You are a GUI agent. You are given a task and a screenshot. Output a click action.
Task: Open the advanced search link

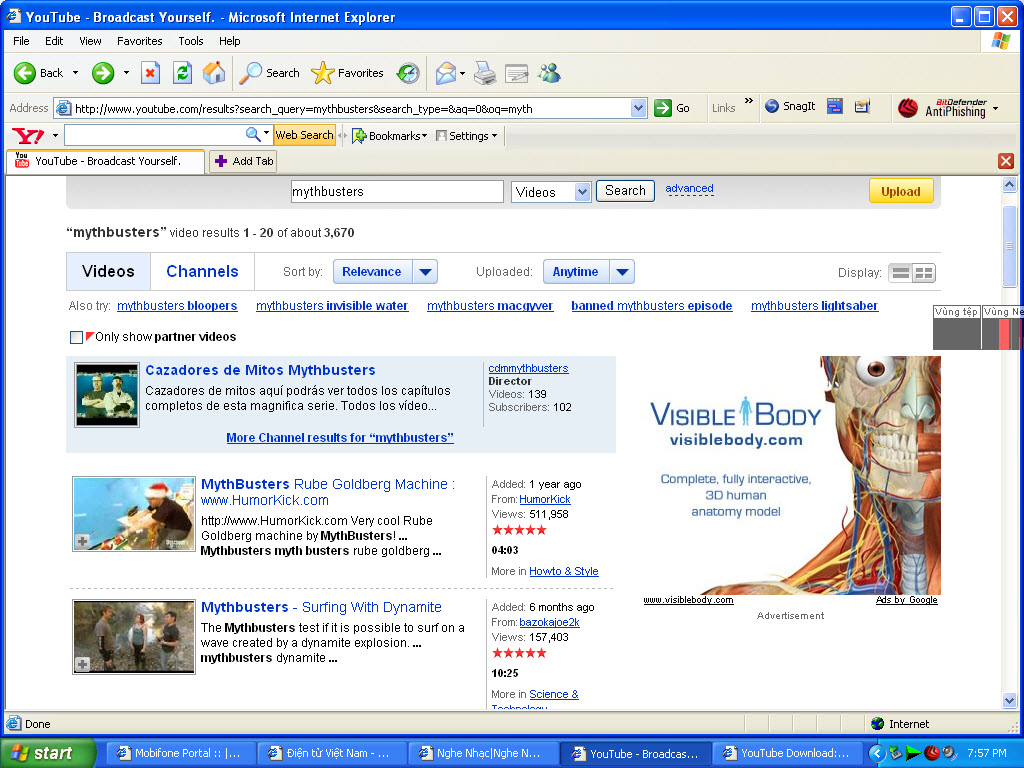(689, 189)
